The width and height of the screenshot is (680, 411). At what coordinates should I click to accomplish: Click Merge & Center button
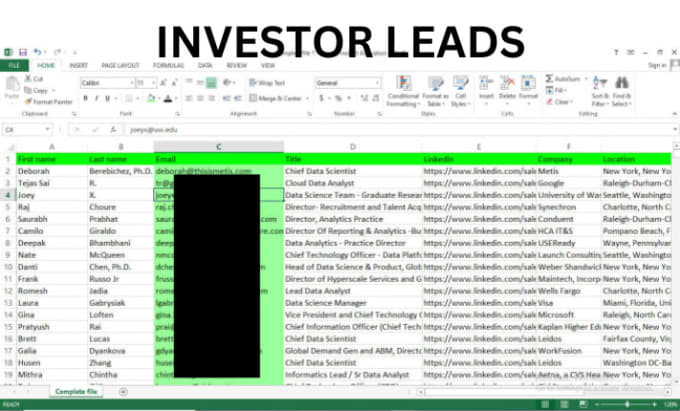[x=275, y=99]
